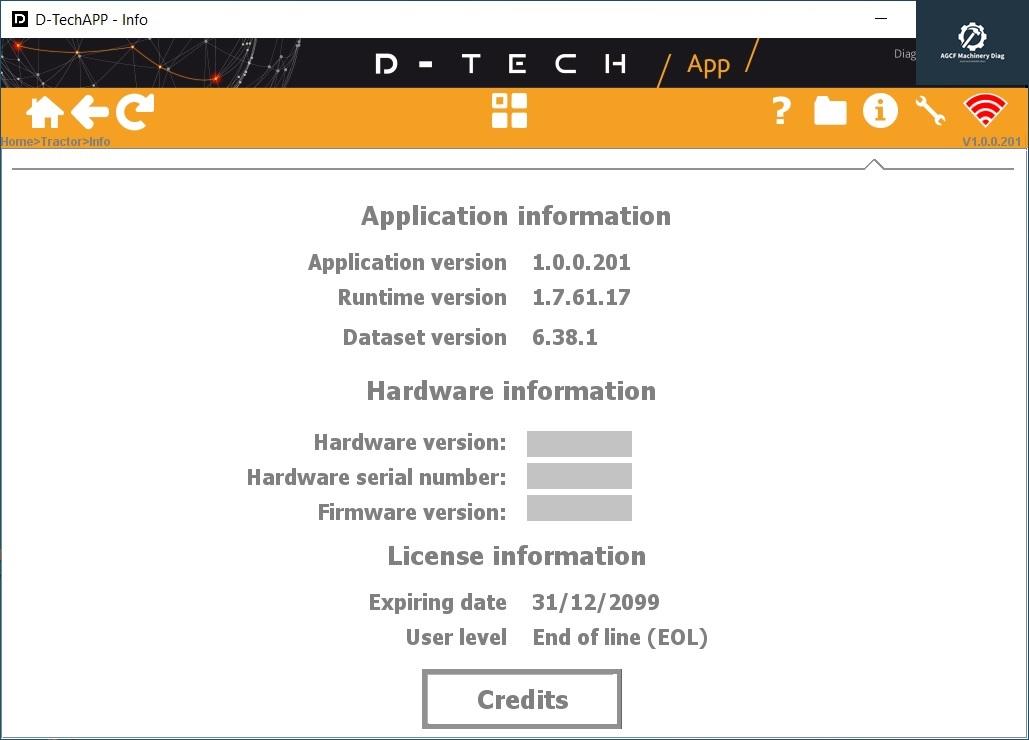Navigate using the Home breadcrumb link

tap(16, 141)
